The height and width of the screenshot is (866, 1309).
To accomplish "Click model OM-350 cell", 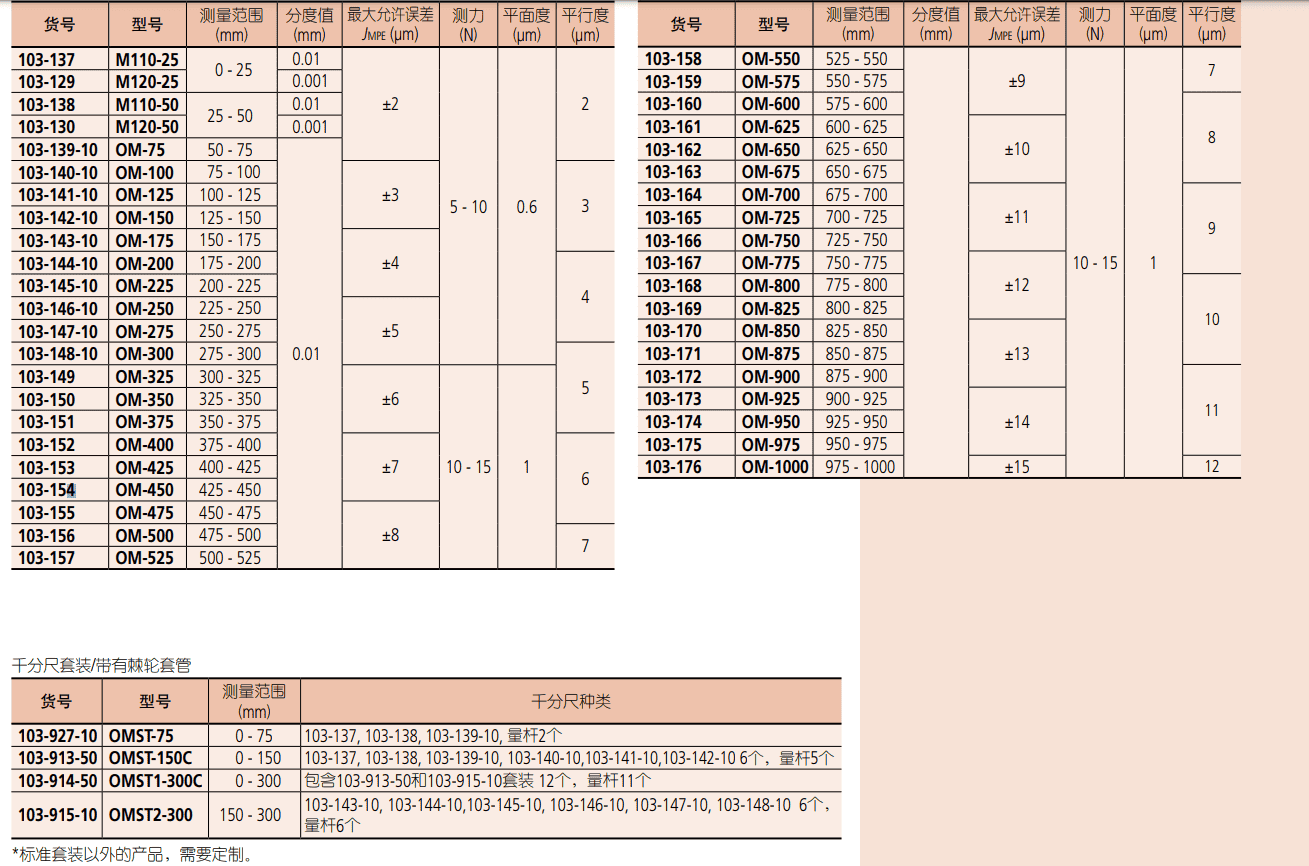I will click(144, 399).
